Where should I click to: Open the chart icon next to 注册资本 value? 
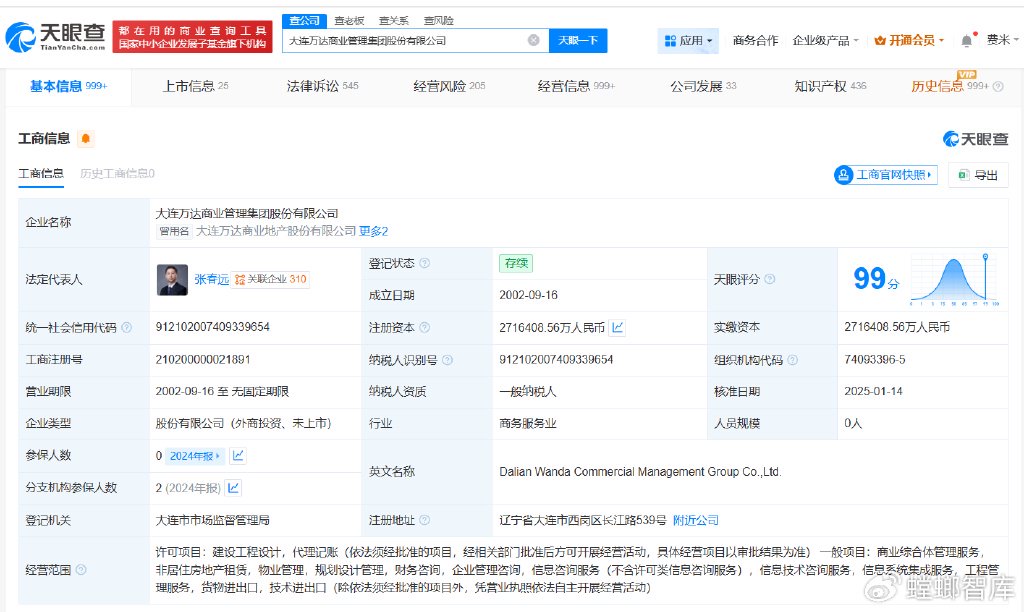click(x=618, y=327)
